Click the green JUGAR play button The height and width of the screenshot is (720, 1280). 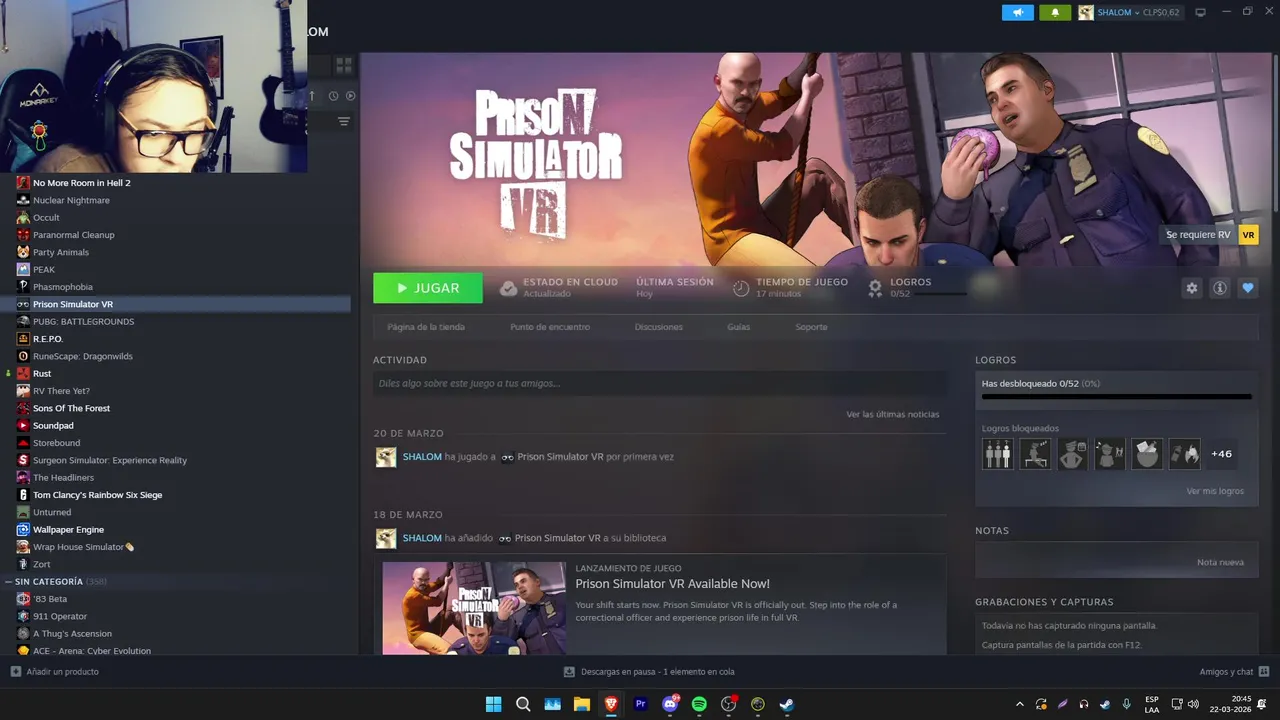[x=428, y=288]
